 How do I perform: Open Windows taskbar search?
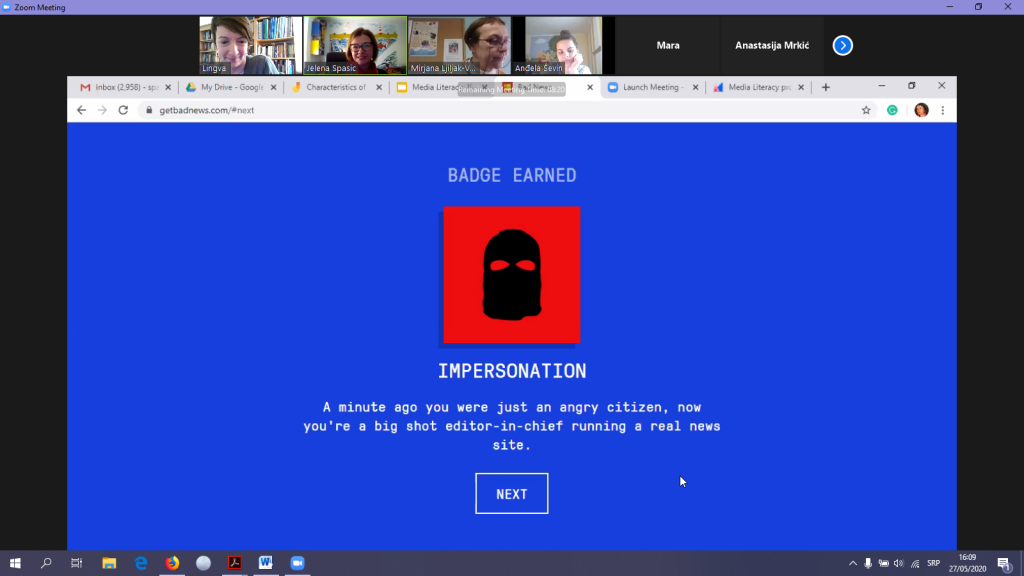tap(46, 563)
